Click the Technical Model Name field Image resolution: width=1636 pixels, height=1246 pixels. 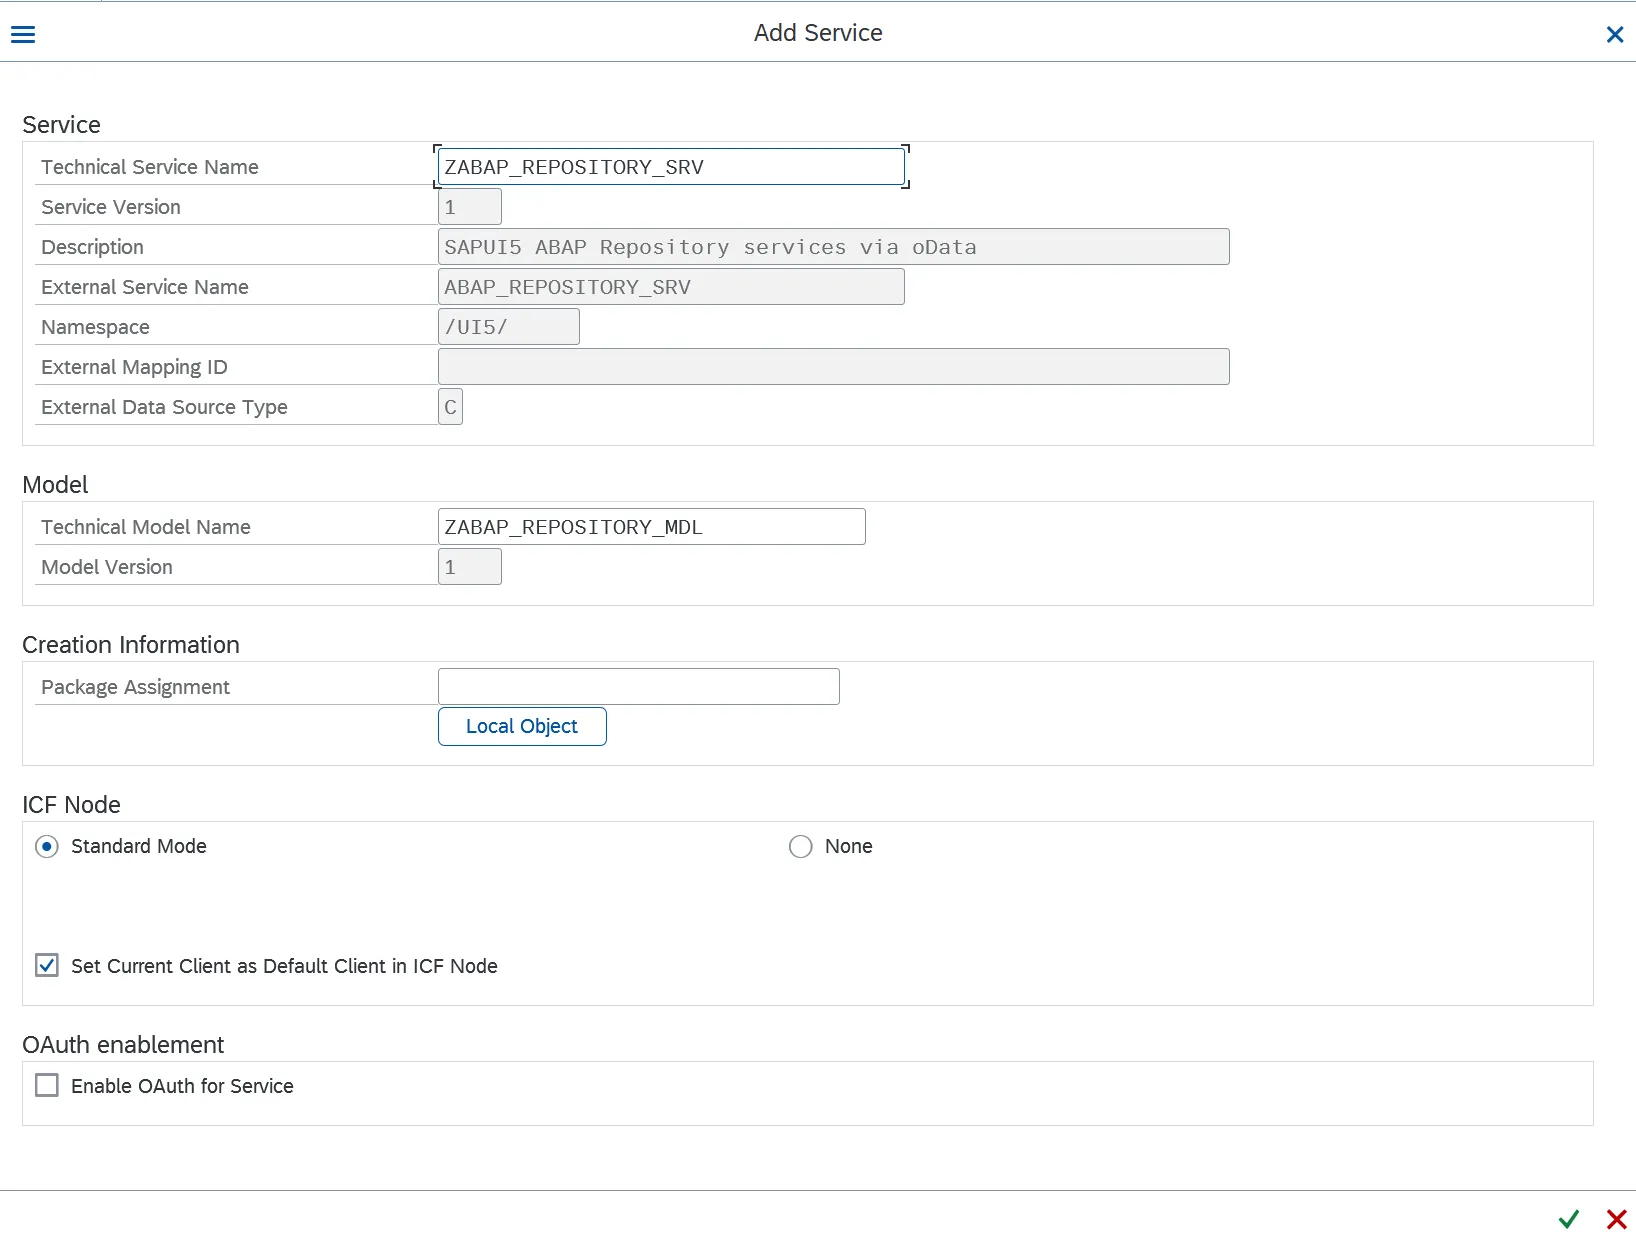(651, 527)
